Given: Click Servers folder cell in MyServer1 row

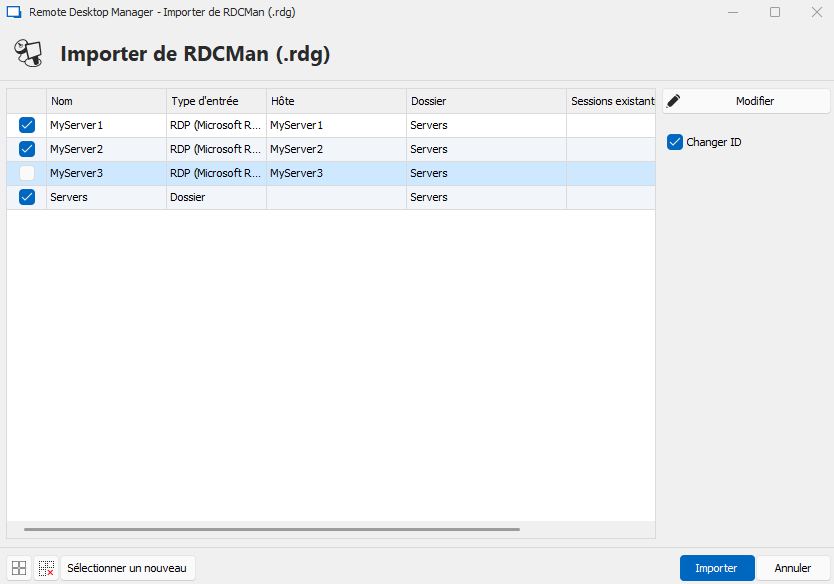Looking at the screenshot, I should pyautogui.click(x=486, y=125).
